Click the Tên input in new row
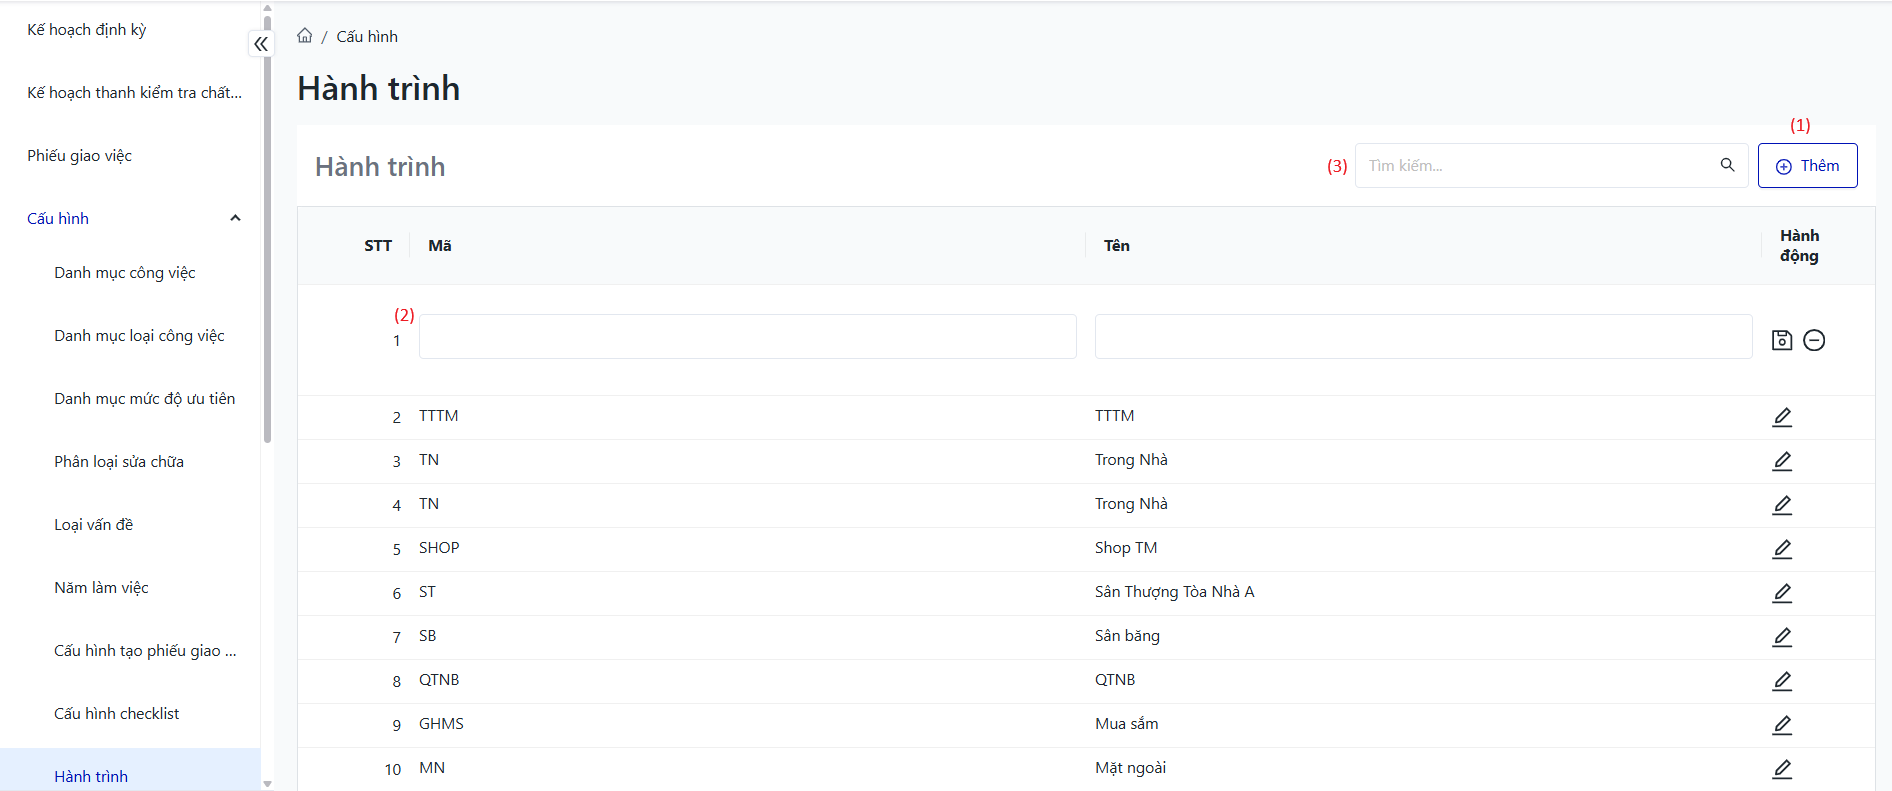This screenshot has width=1892, height=791. [x=1422, y=337]
